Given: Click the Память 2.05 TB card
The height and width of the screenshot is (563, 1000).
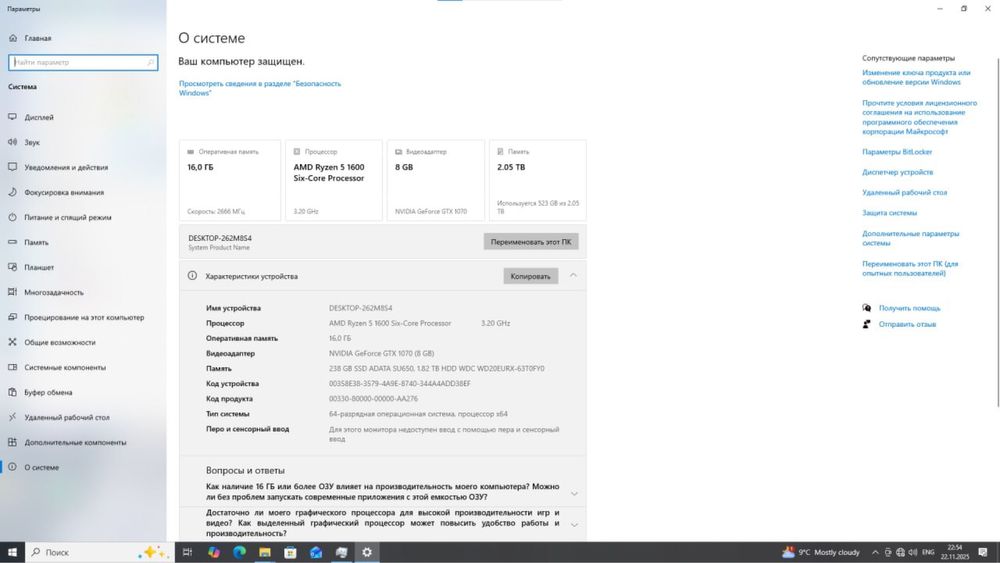Looking at the screenshot, I should point(538,180).
